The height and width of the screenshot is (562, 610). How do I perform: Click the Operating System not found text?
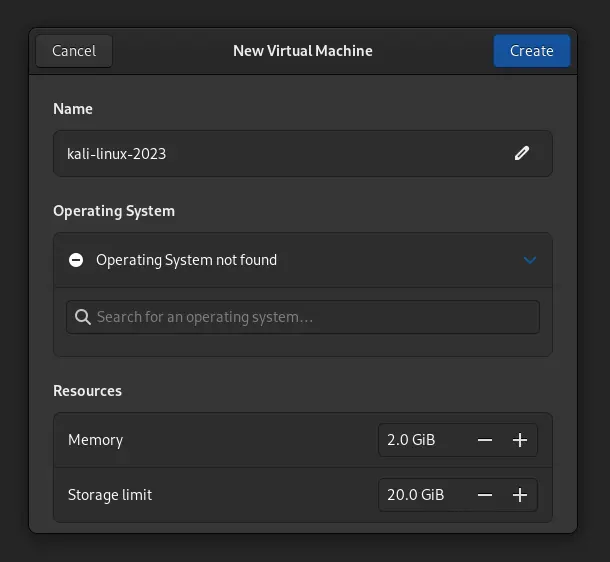(x=186, y=260)
